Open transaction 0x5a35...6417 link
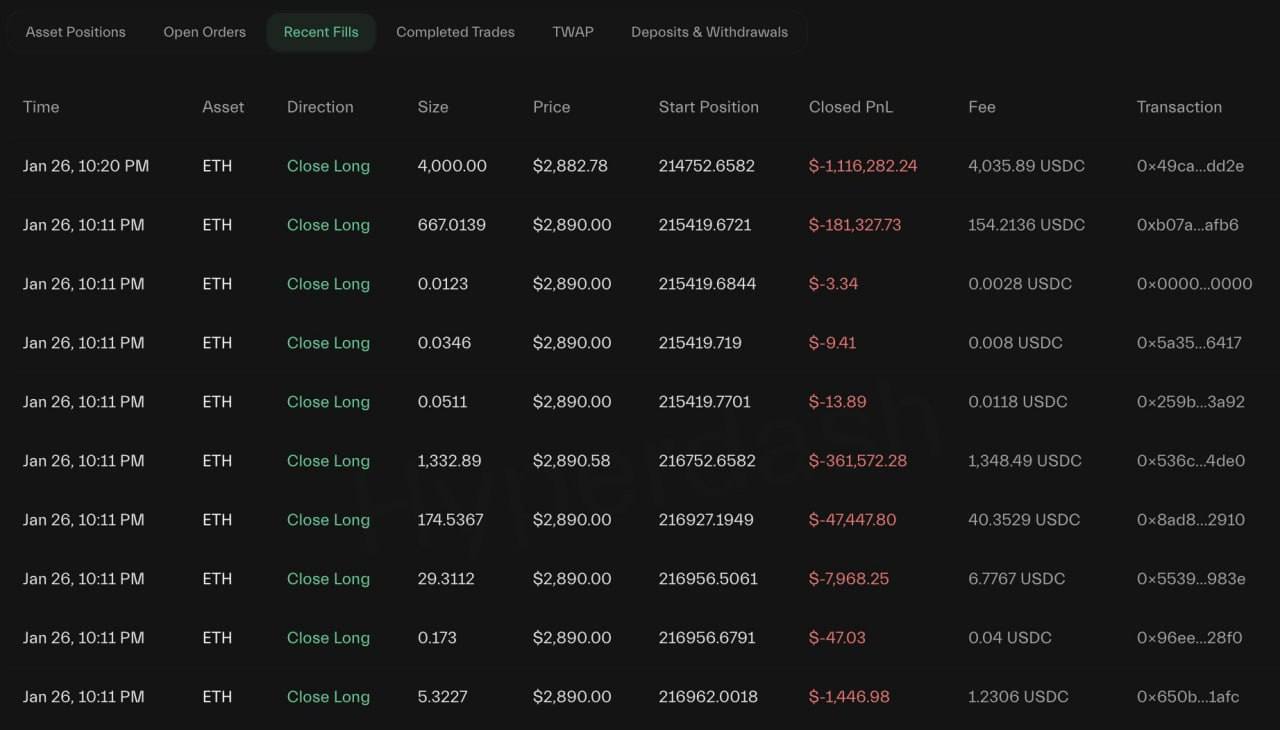This screenshot has width=1280, height=730. [1189, 343]
